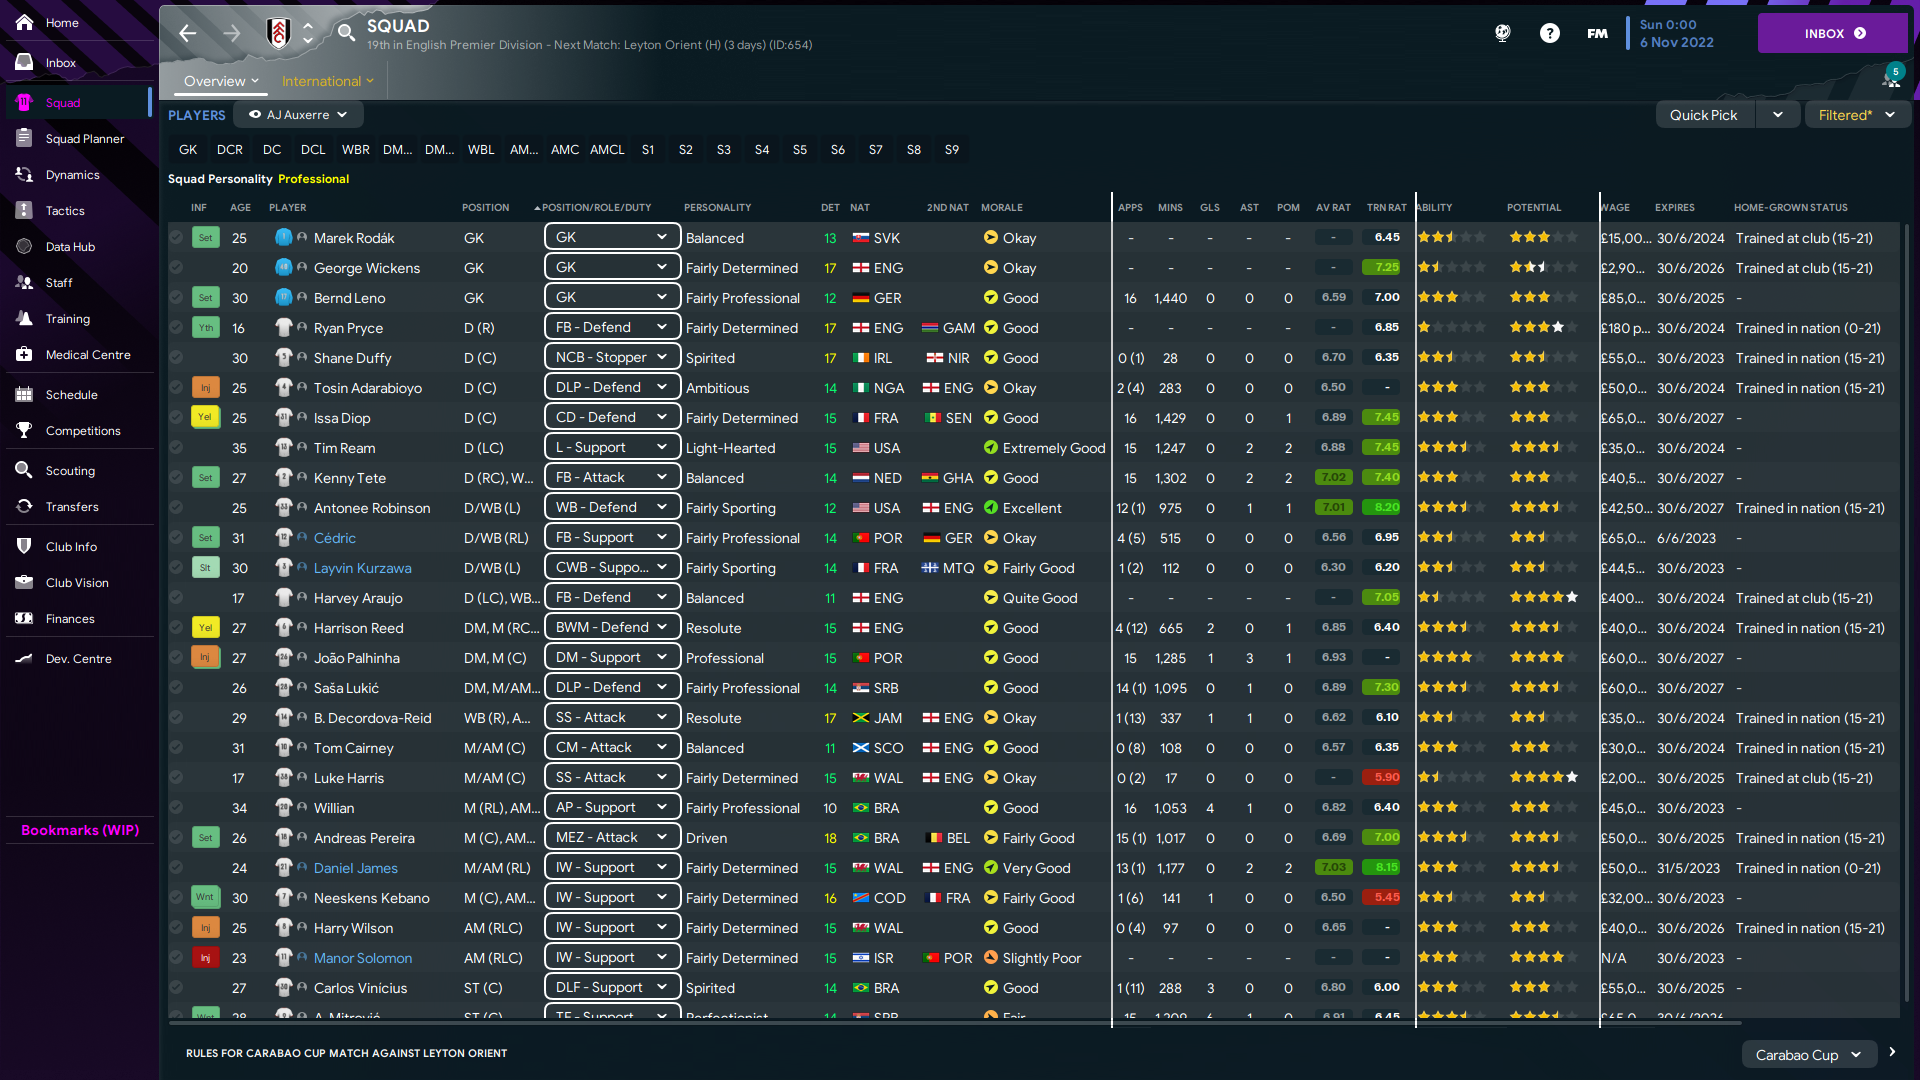Open Tactics from the sidebar
Image resolution: width=1920 pixels, height=1080 pixels.
click(x=65, y=211)
